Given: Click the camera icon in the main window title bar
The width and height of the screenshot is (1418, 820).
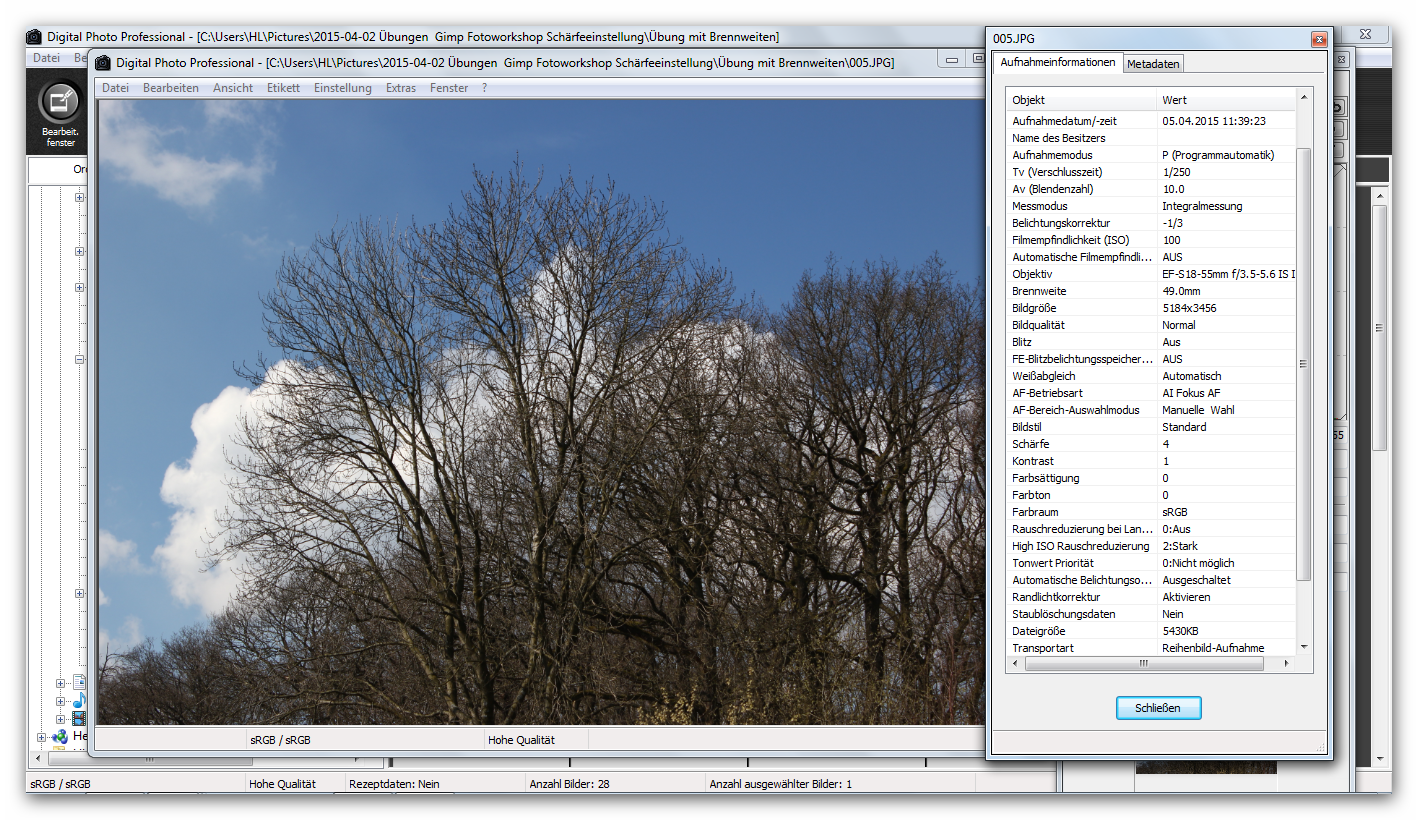Looking at the screenshot, I should (34, 37).
